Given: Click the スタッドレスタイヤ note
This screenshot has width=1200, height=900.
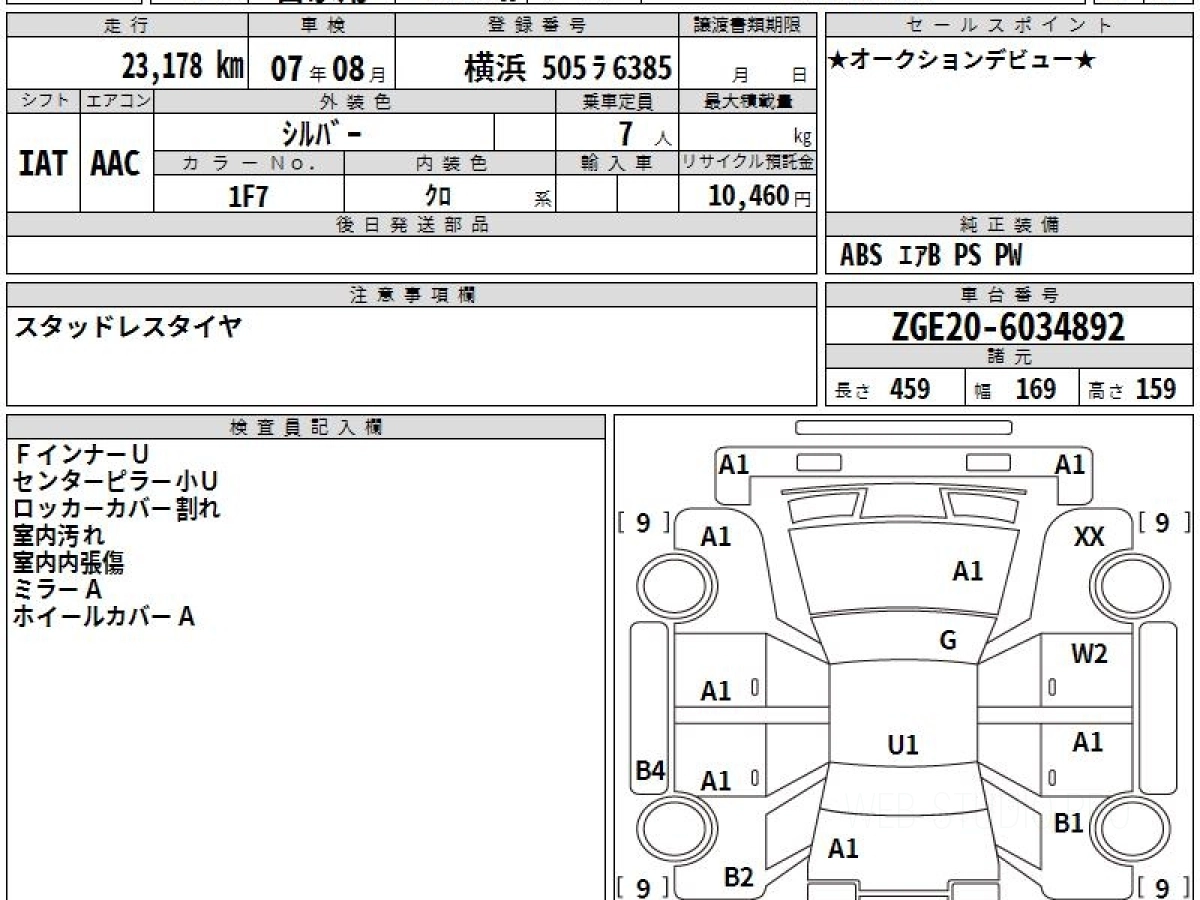Looking at the screenshot, I should pos(127,326).
